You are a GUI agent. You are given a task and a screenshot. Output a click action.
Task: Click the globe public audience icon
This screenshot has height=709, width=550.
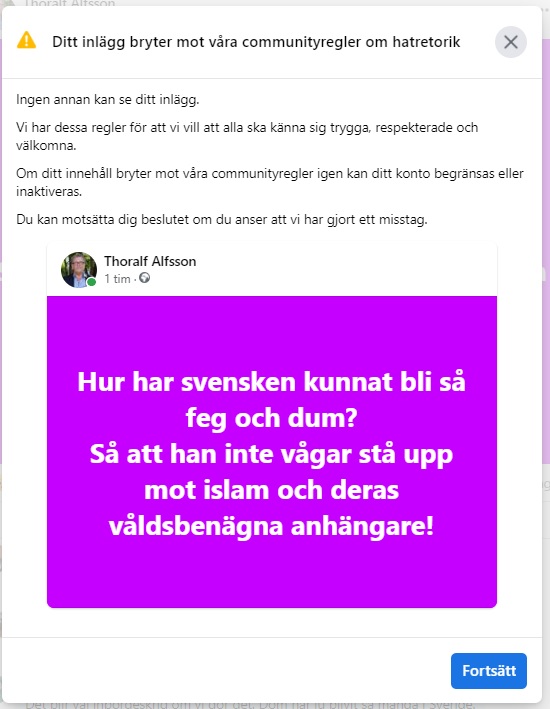144,278
